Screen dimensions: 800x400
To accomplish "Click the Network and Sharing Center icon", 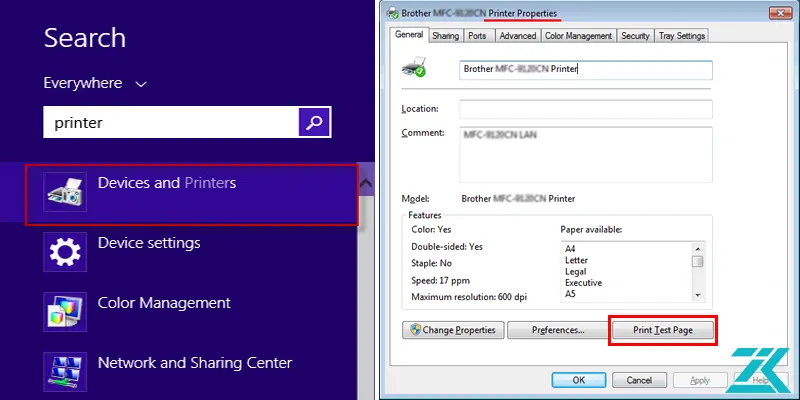I will coord(65,372).
